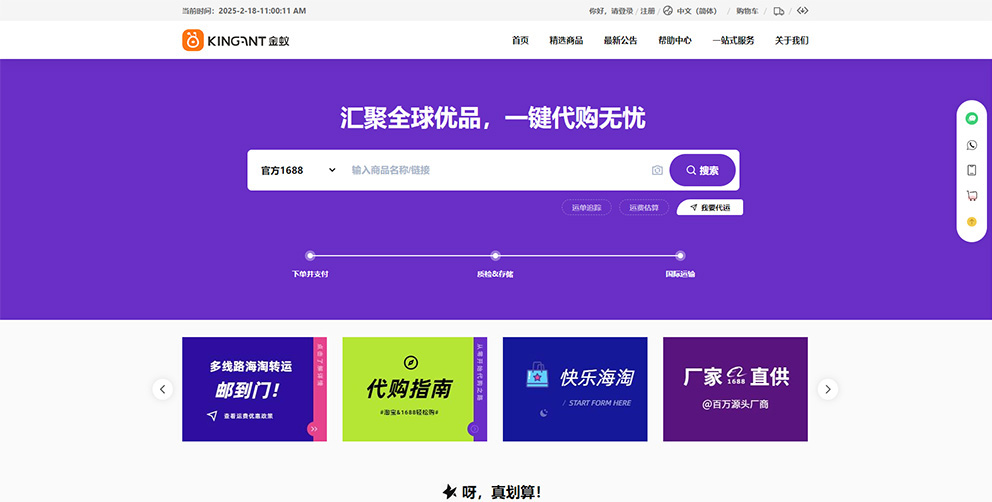Click the 国际运输 step label
992x502 pixels.
[680, 274]
